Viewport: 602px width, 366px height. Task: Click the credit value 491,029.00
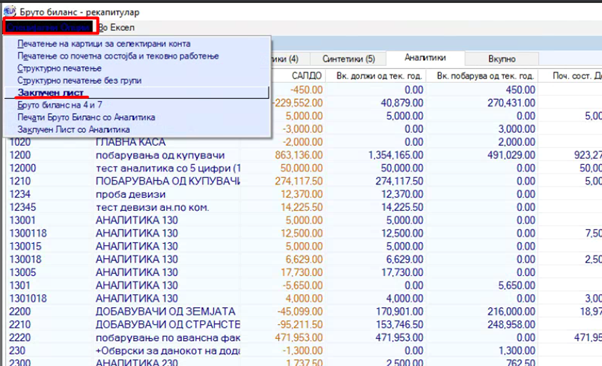click(x=511, y=155)
